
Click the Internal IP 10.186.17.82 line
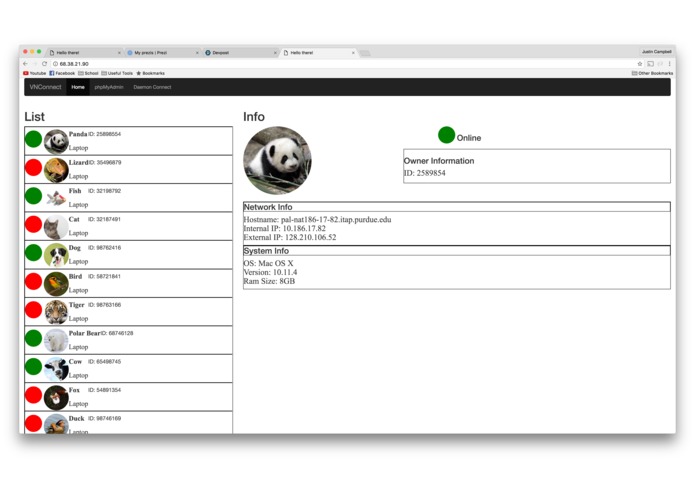[x=285, y=228]
